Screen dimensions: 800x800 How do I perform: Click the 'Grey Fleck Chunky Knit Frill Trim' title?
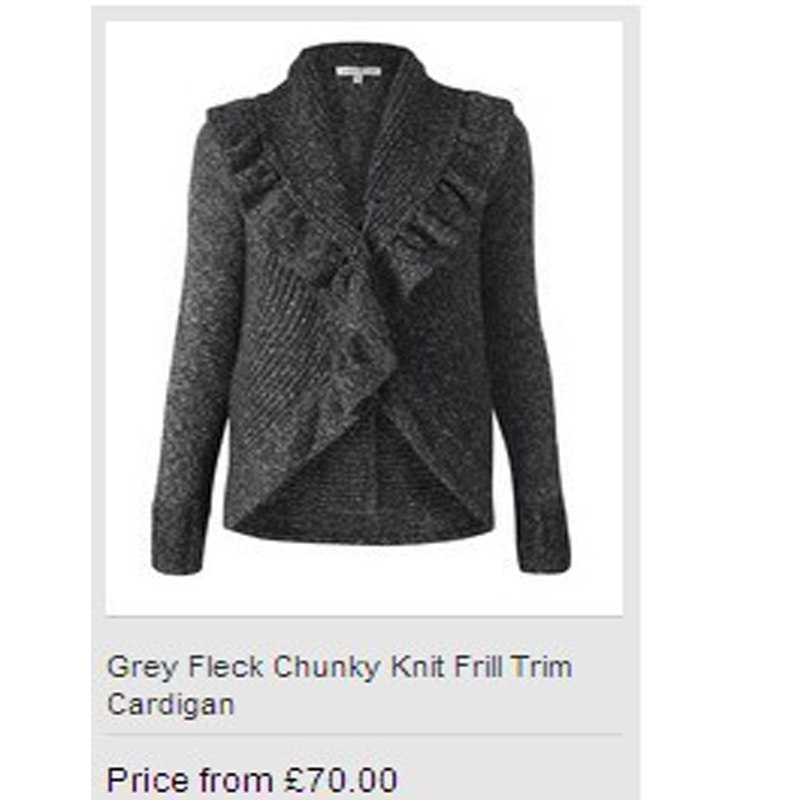339,667
